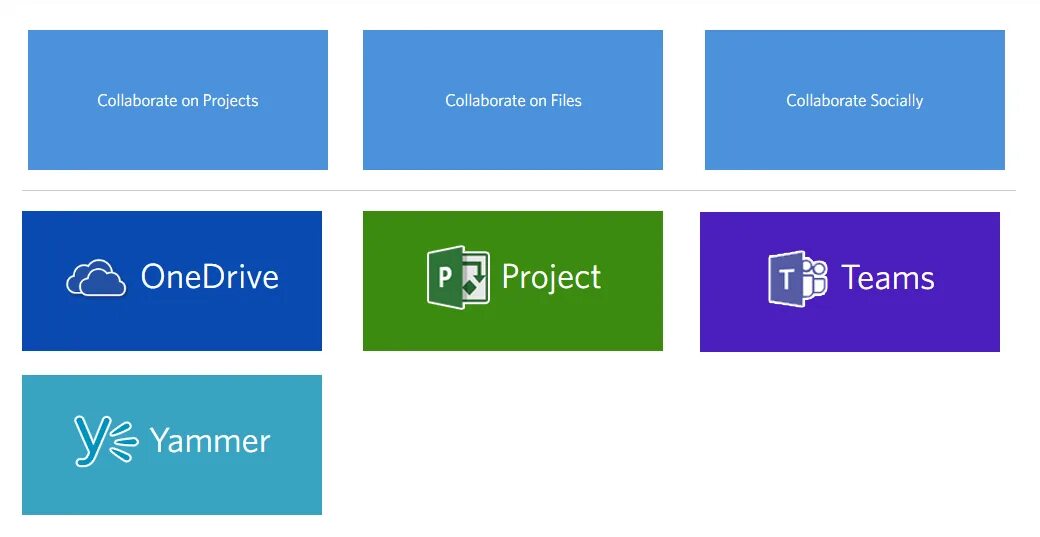The height and width of the screenshot is (537, 1040).
Task: Click the Teams app icon
Action: 798,278
